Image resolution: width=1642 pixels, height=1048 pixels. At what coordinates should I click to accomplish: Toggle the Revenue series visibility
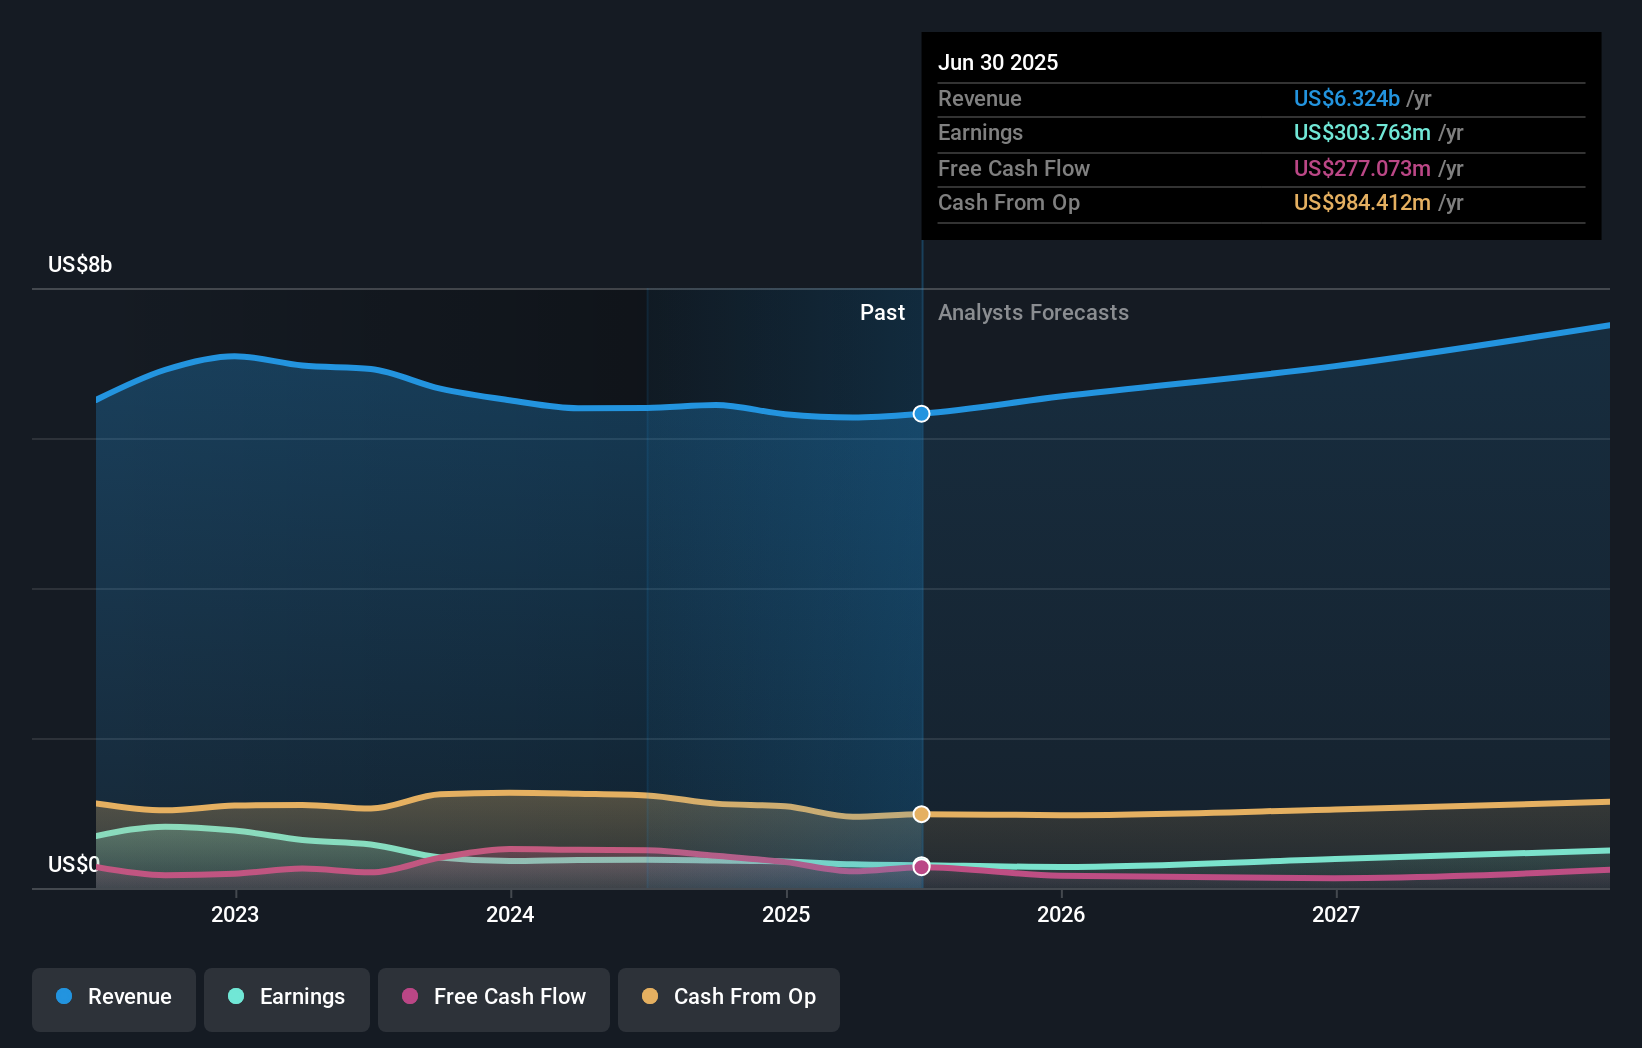[113, 999]
